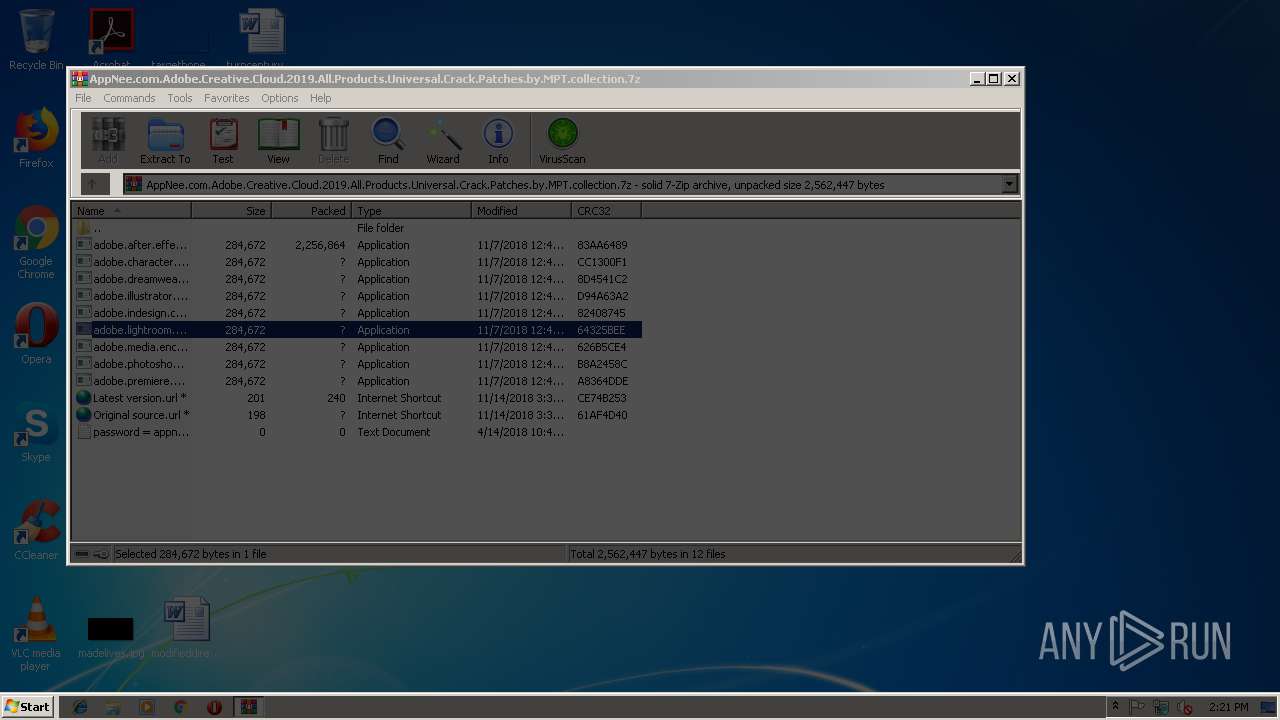Open the Google Chrome desktop shortcut
This screenshot has height=720, width=1280.
point(36,243)
